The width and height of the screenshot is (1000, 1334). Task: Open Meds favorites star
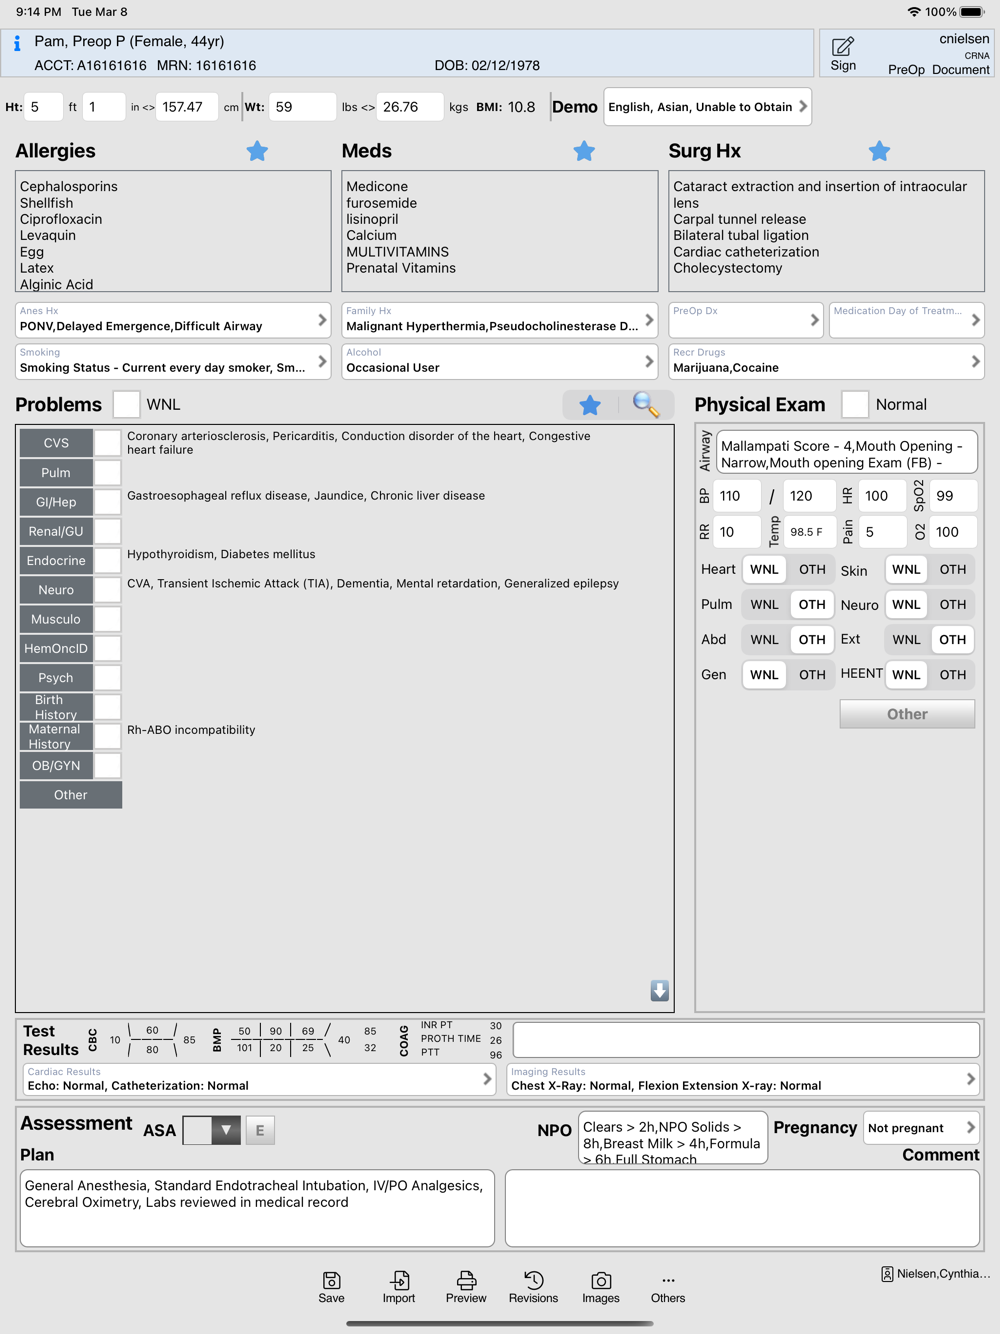[x=584, y=151]
